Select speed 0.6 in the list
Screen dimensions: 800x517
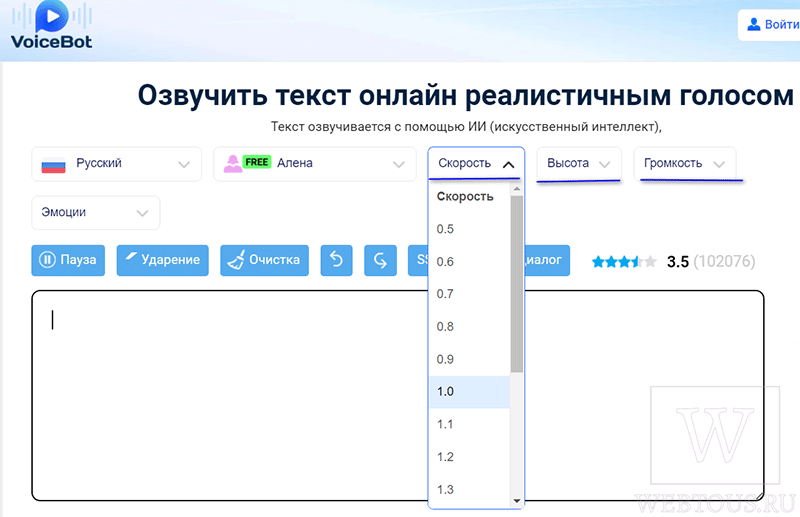(469, 262)
